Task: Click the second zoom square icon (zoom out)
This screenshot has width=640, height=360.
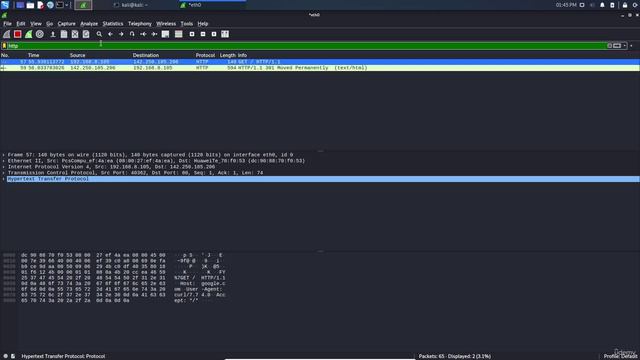Action: pyautogui.click(x=203, y=34)
